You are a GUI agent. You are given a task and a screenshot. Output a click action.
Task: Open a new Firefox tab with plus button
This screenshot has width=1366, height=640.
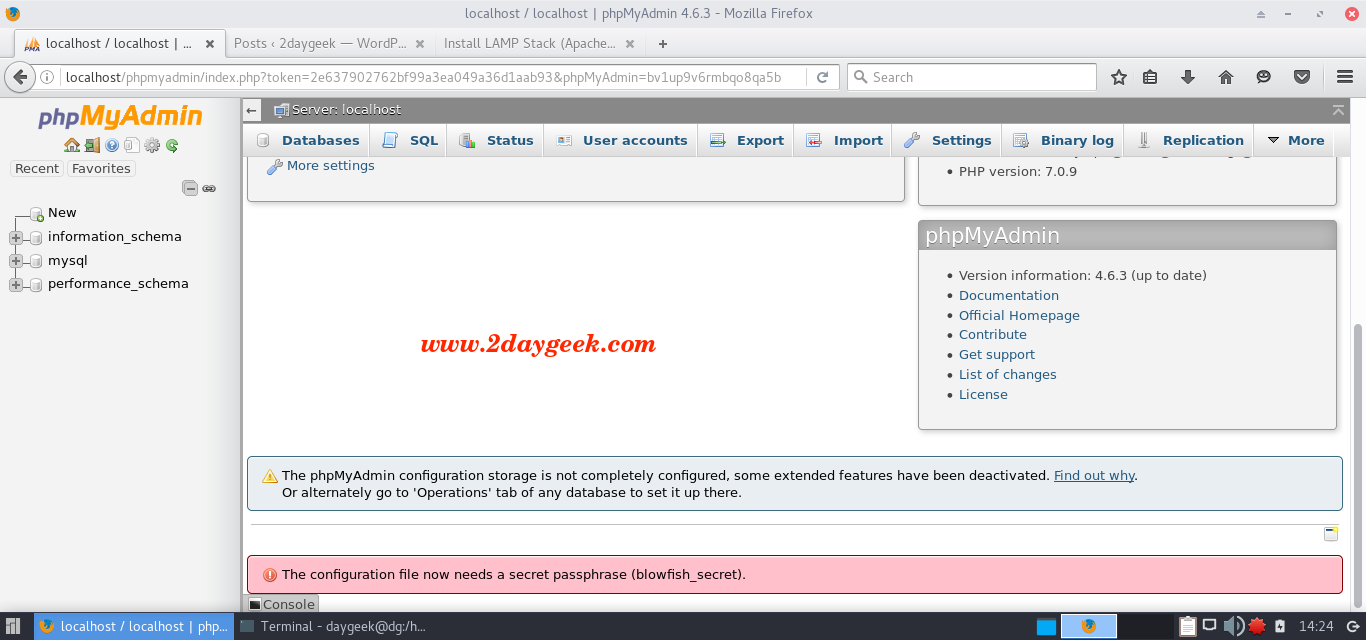tap(662, 43)
